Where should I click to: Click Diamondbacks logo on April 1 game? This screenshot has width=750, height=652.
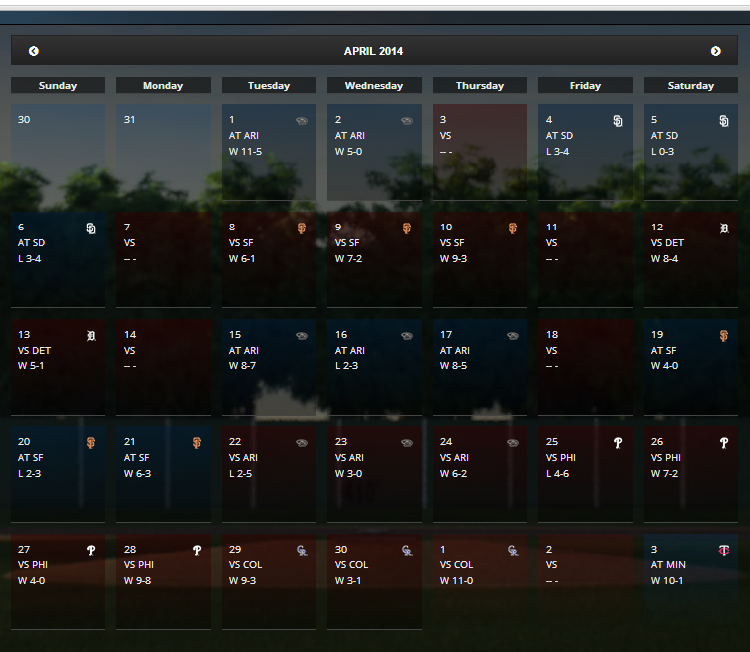pos(301,121)
